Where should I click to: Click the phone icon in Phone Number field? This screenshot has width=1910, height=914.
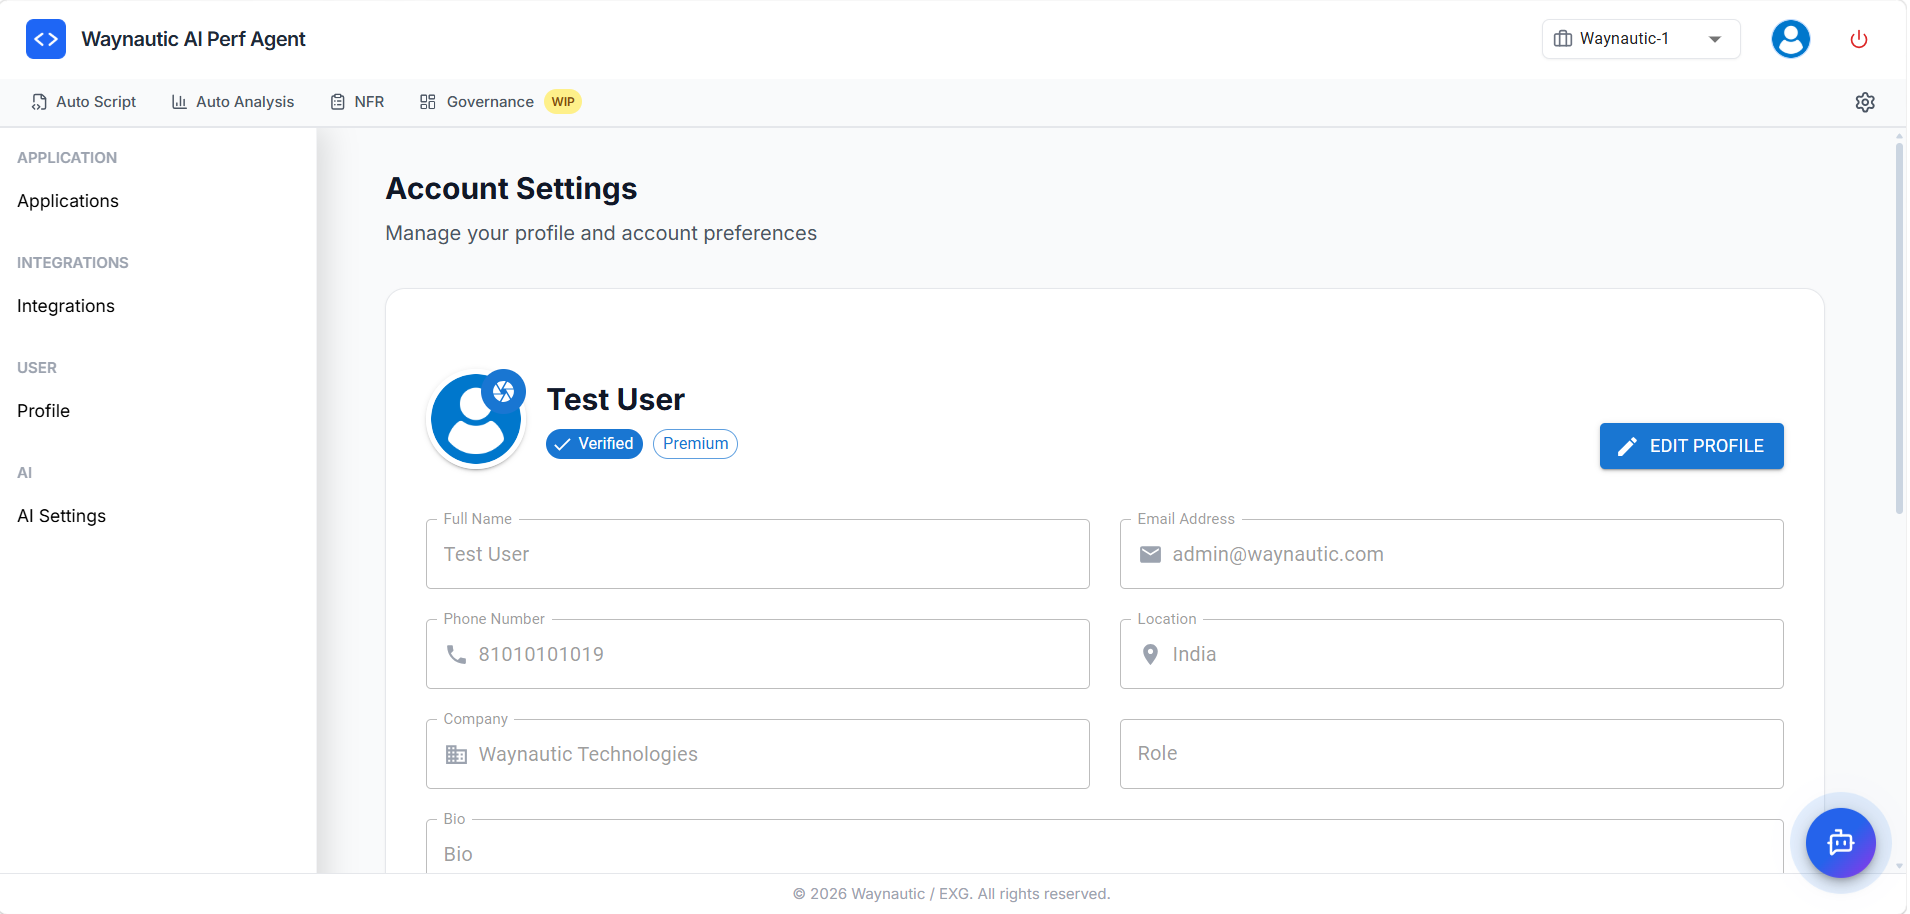click(457, 654)
